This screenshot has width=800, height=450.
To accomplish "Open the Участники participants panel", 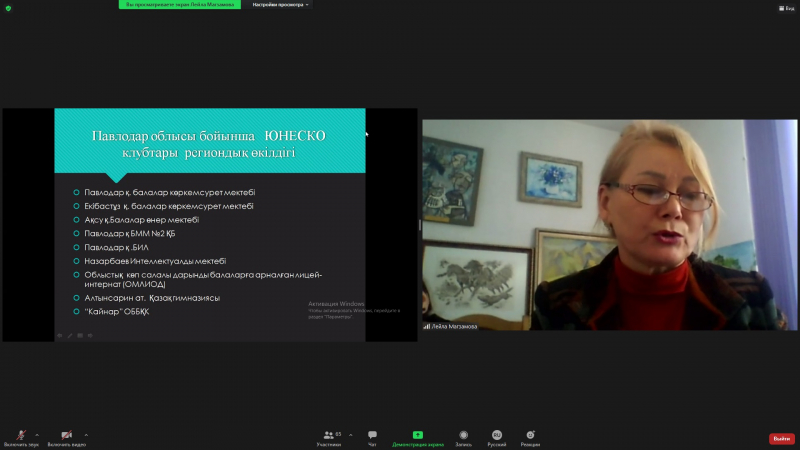I will pos(328,435).
